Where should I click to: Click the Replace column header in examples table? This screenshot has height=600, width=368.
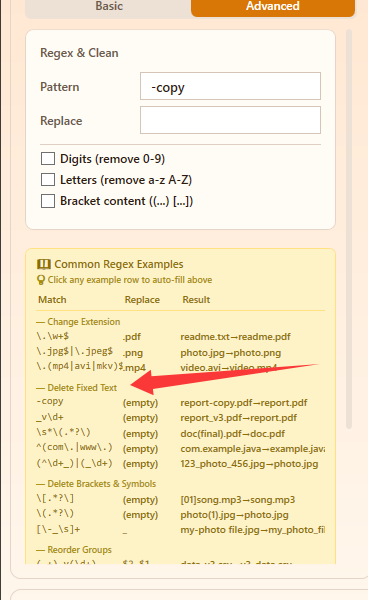coord(142,300)
